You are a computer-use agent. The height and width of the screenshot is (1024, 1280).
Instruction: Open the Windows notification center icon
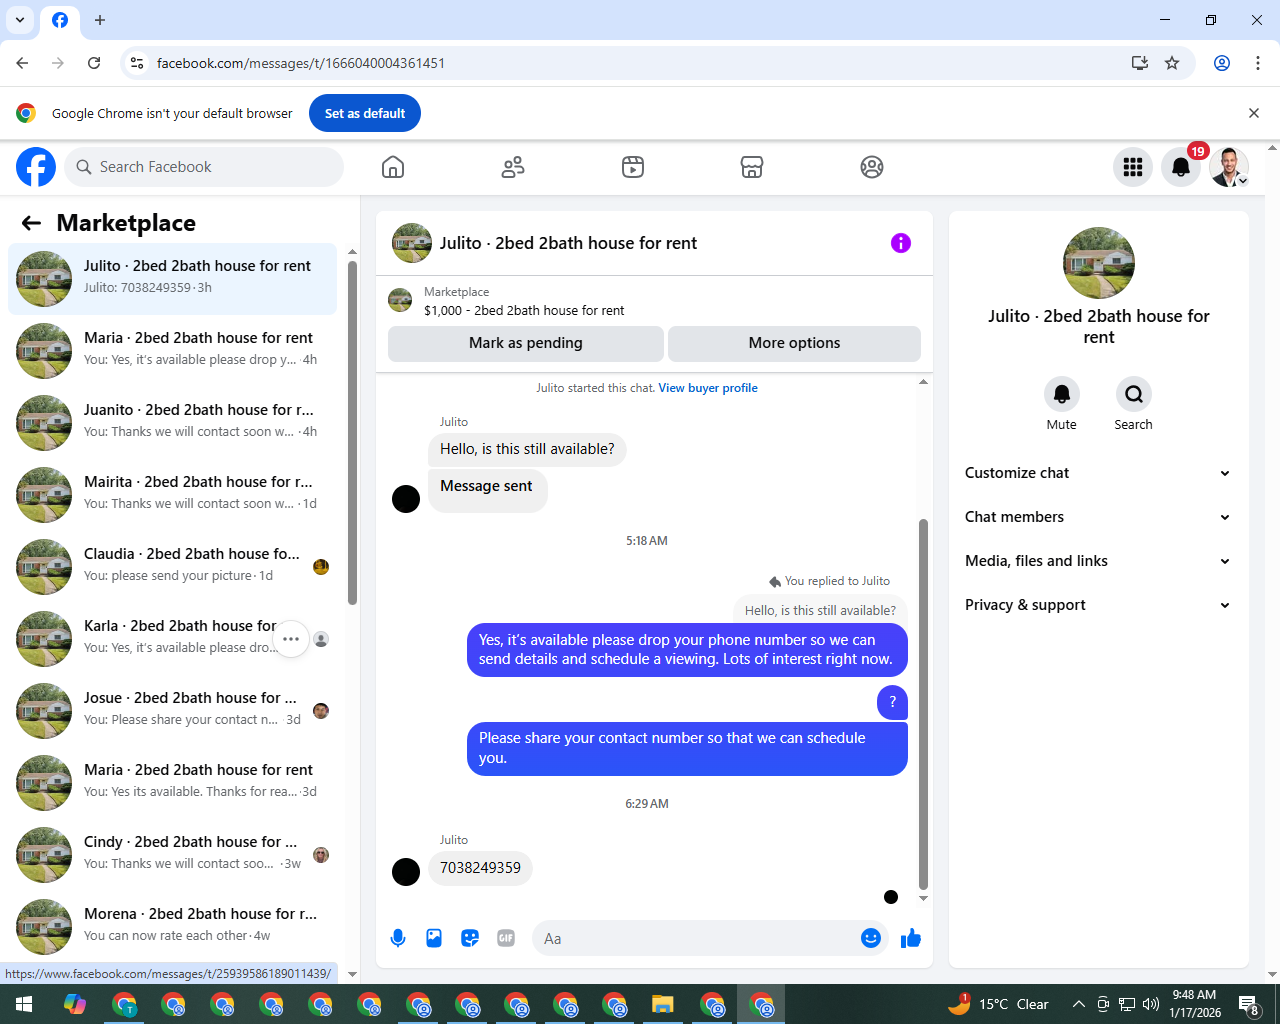[x=1249, y=1004]
